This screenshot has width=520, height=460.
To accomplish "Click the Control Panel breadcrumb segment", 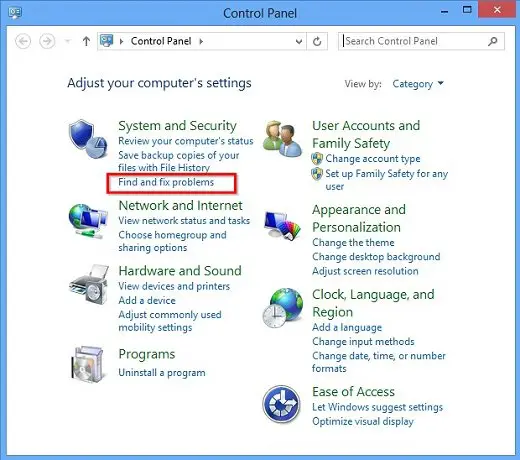I will [x=161, y=41].
